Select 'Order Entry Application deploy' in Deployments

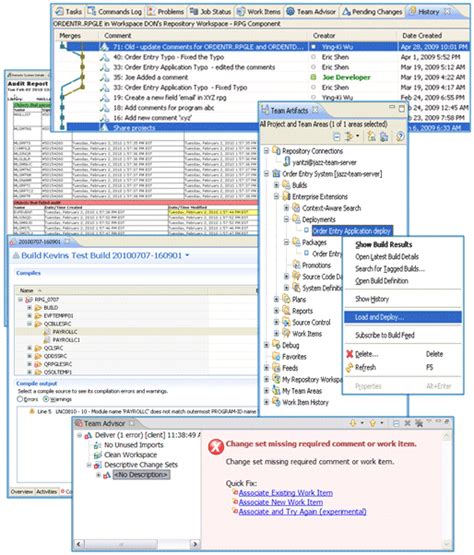coord(352,231)
